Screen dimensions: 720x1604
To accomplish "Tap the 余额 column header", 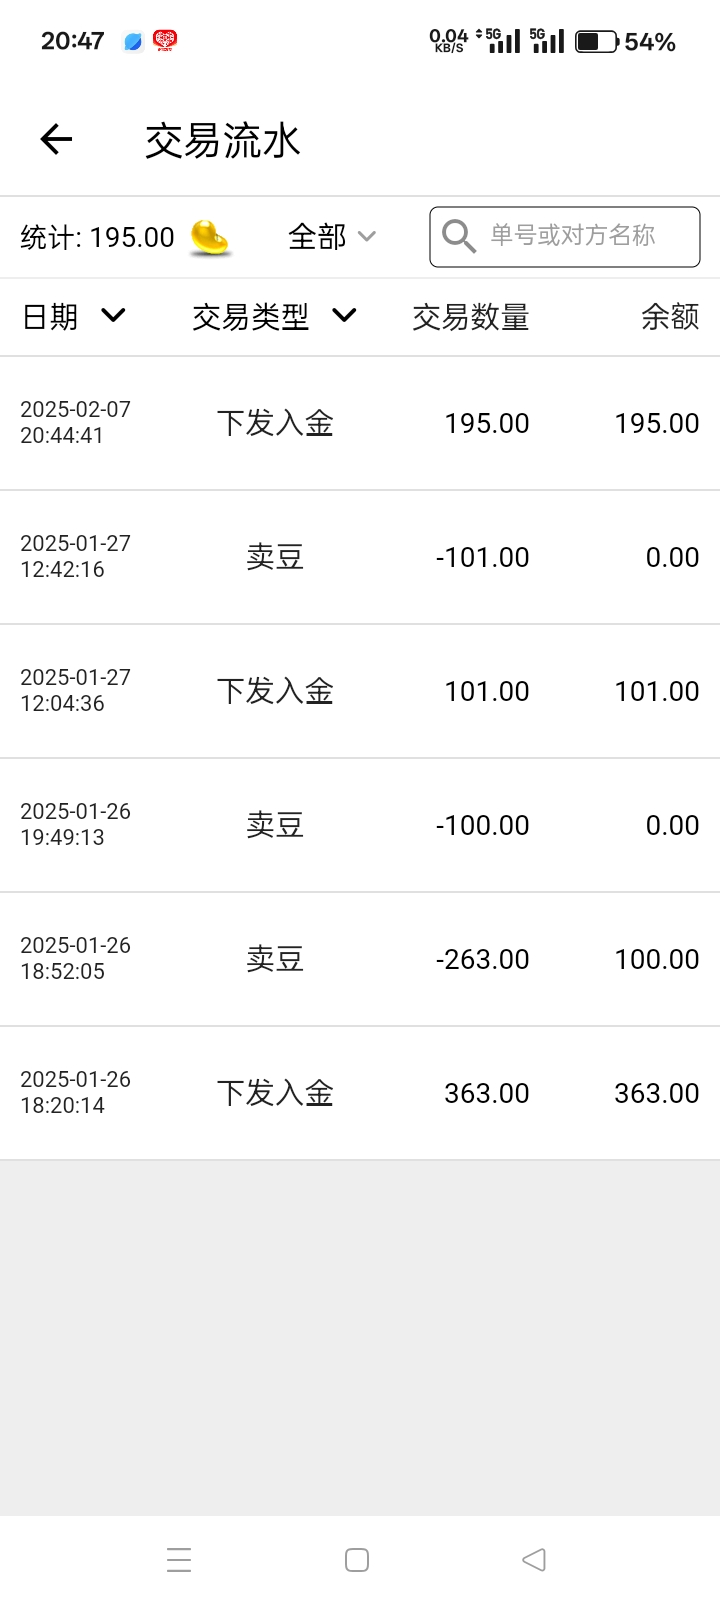I will tap(669, 317).
